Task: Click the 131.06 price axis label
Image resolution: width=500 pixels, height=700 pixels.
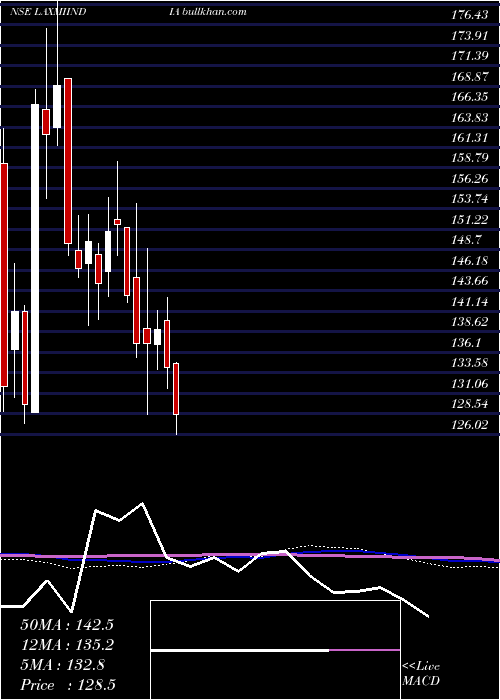Action: tap(469, 383)
